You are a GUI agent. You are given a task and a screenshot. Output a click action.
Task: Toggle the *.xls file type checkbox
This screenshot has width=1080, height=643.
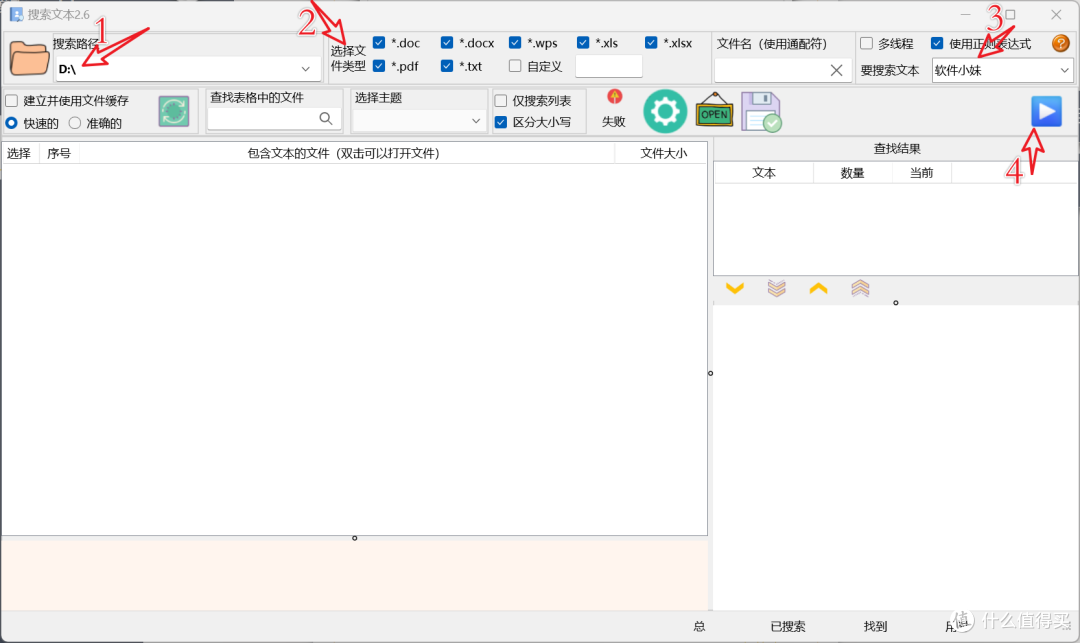pyautogui.click(x=583, y=43)
